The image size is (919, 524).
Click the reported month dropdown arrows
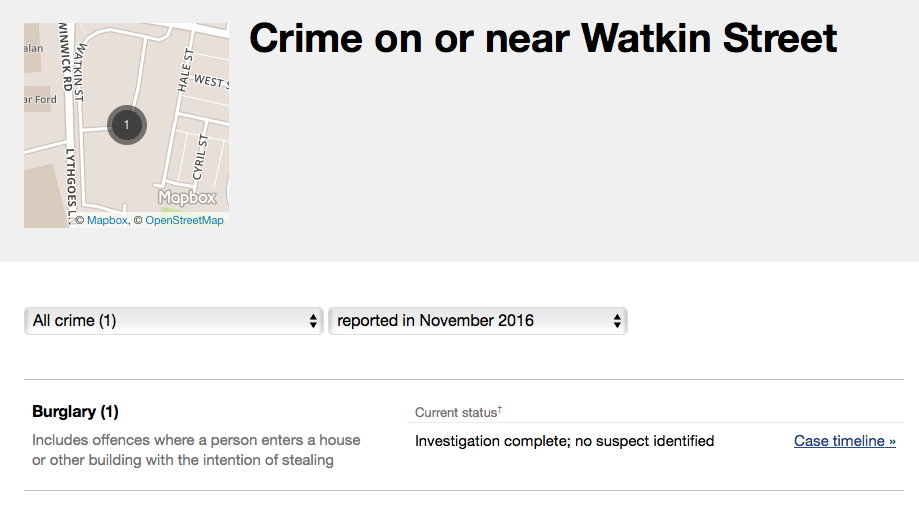tap(617, 321)
